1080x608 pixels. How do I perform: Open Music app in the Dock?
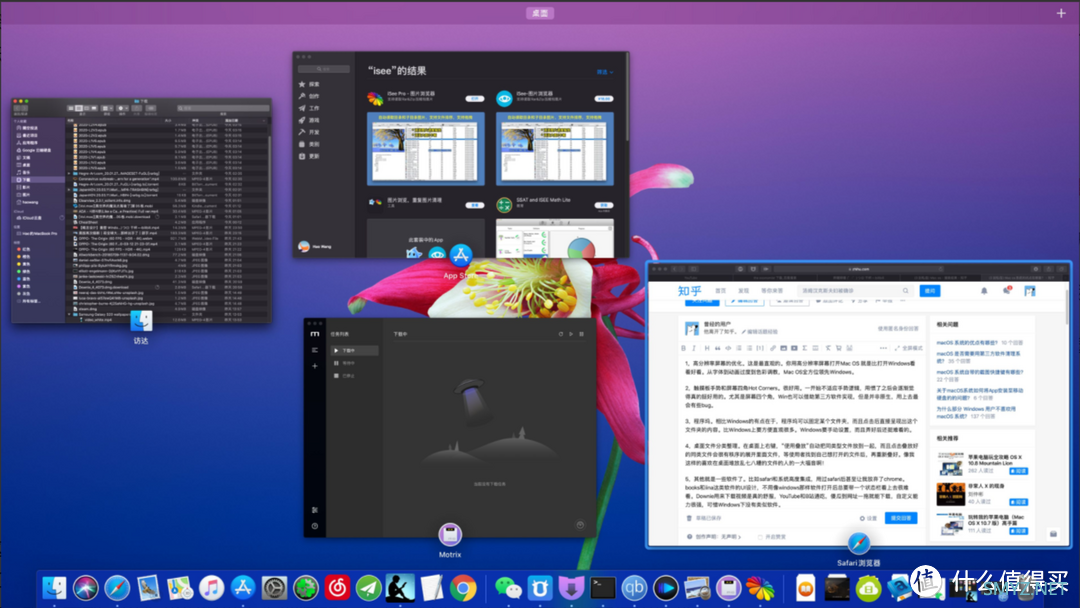click(x=211, y=588)
